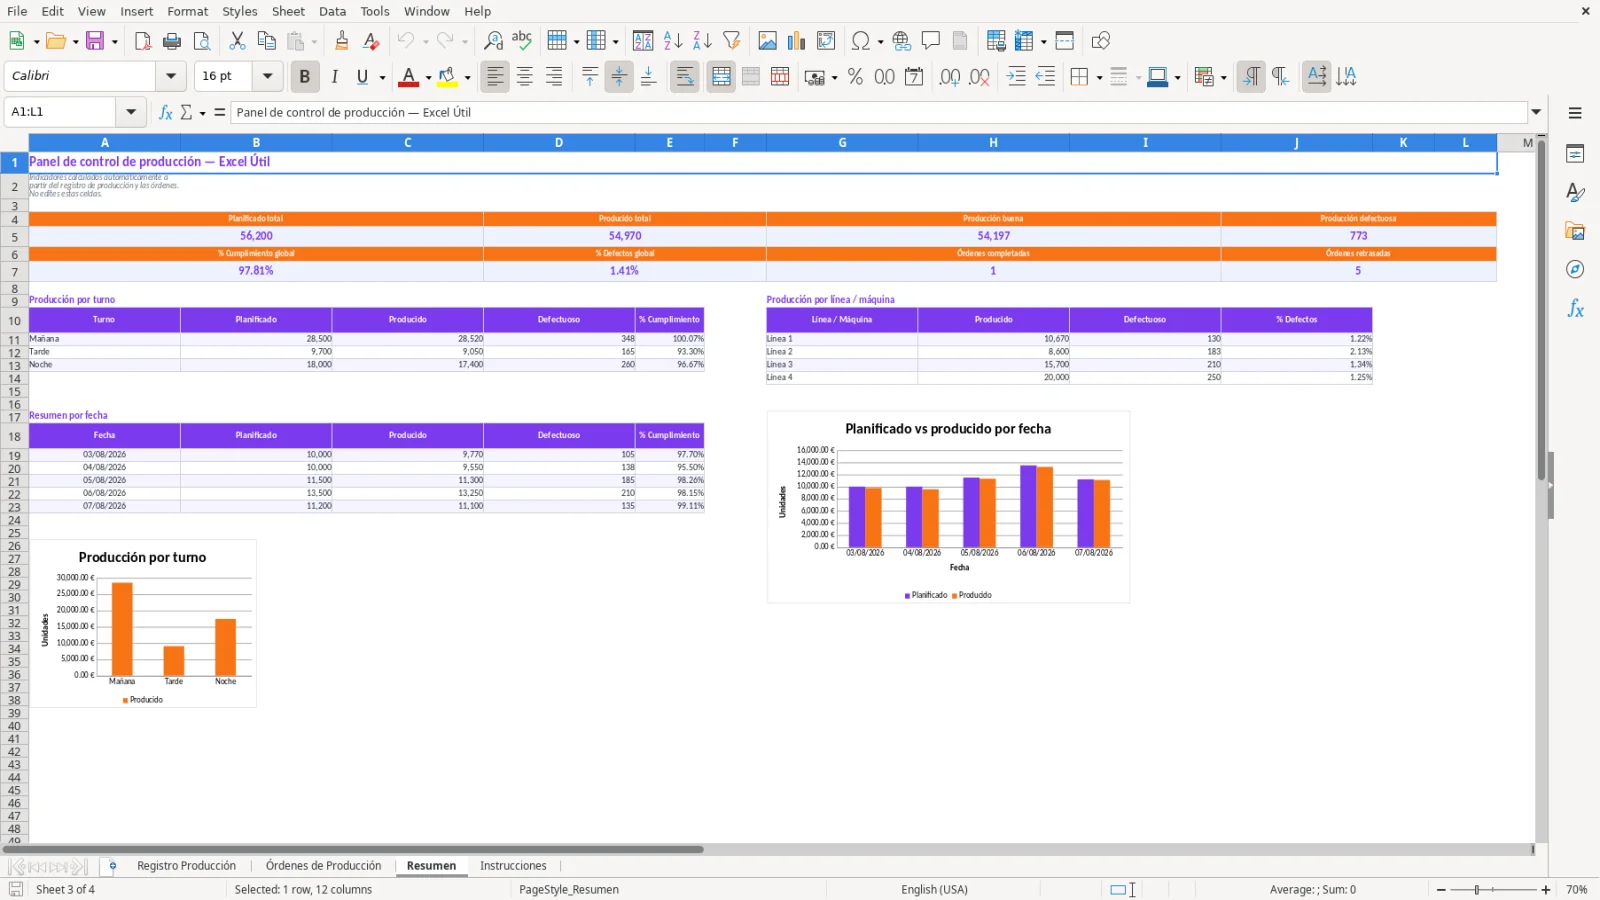Screen dimensions: 1600x900
Task: Sort ascending icon
Action: click(673, 41)
